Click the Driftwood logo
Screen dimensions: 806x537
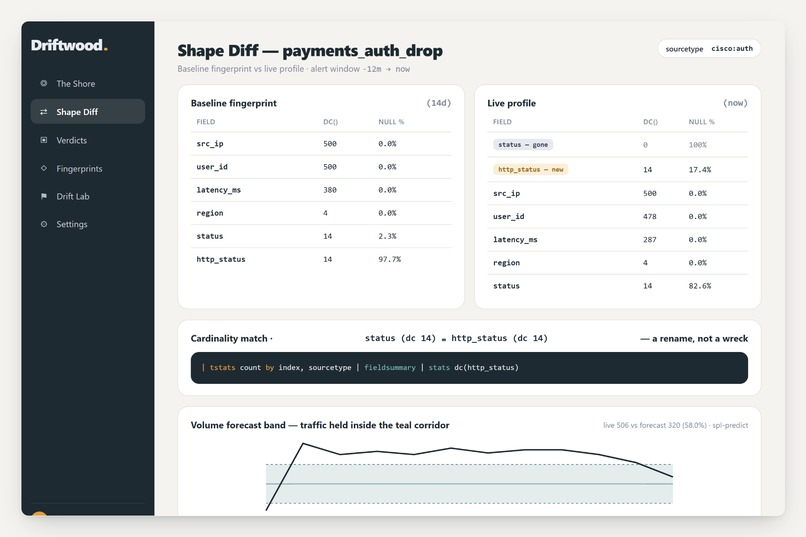click(x=69, y=45)
